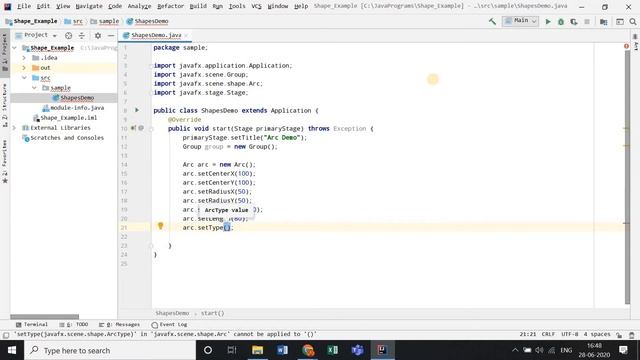Click the taskbar search box
This screenshot has height=360, width=640.
coord(110,350)
